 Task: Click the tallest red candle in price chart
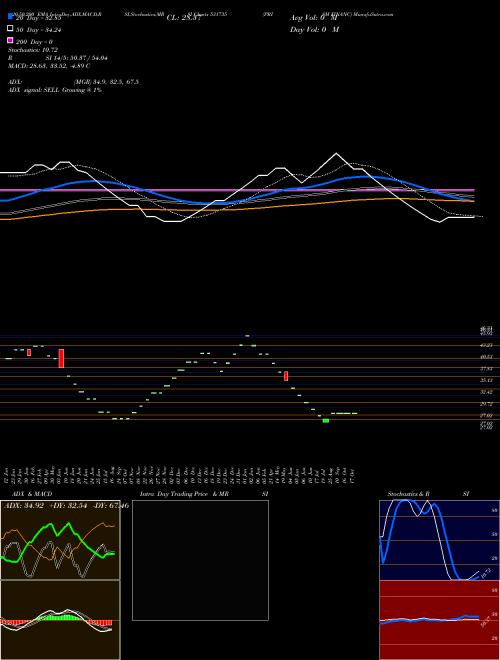click(61, 358)
